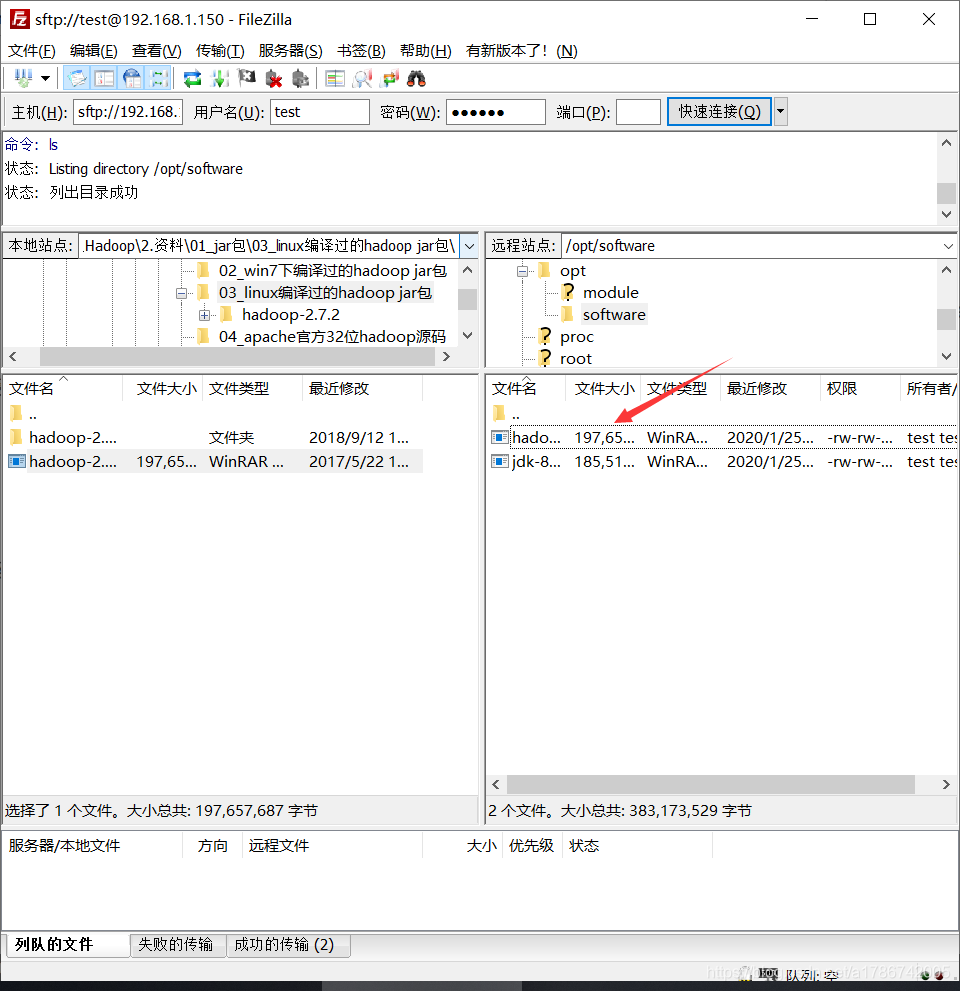
Task: Click the host input field
Action: coord(128,112)
